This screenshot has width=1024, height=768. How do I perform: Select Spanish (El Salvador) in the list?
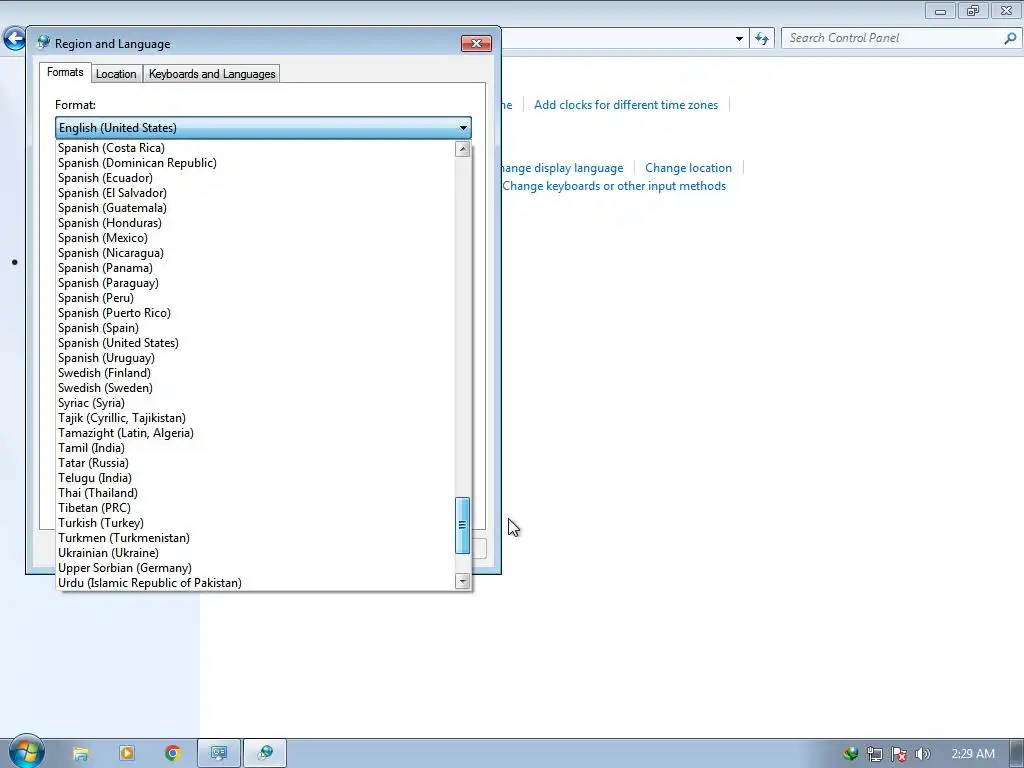255,193
